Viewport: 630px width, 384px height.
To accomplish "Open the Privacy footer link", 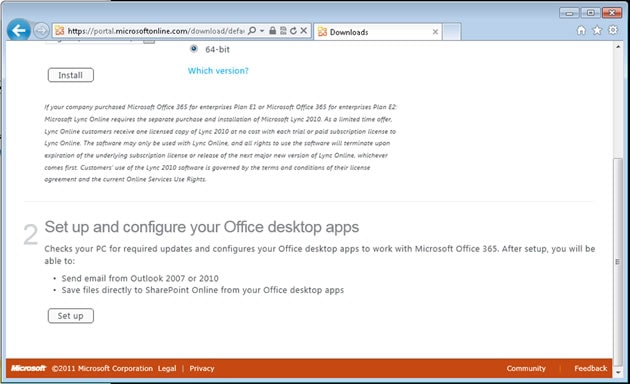I will (x=202, y=368).
